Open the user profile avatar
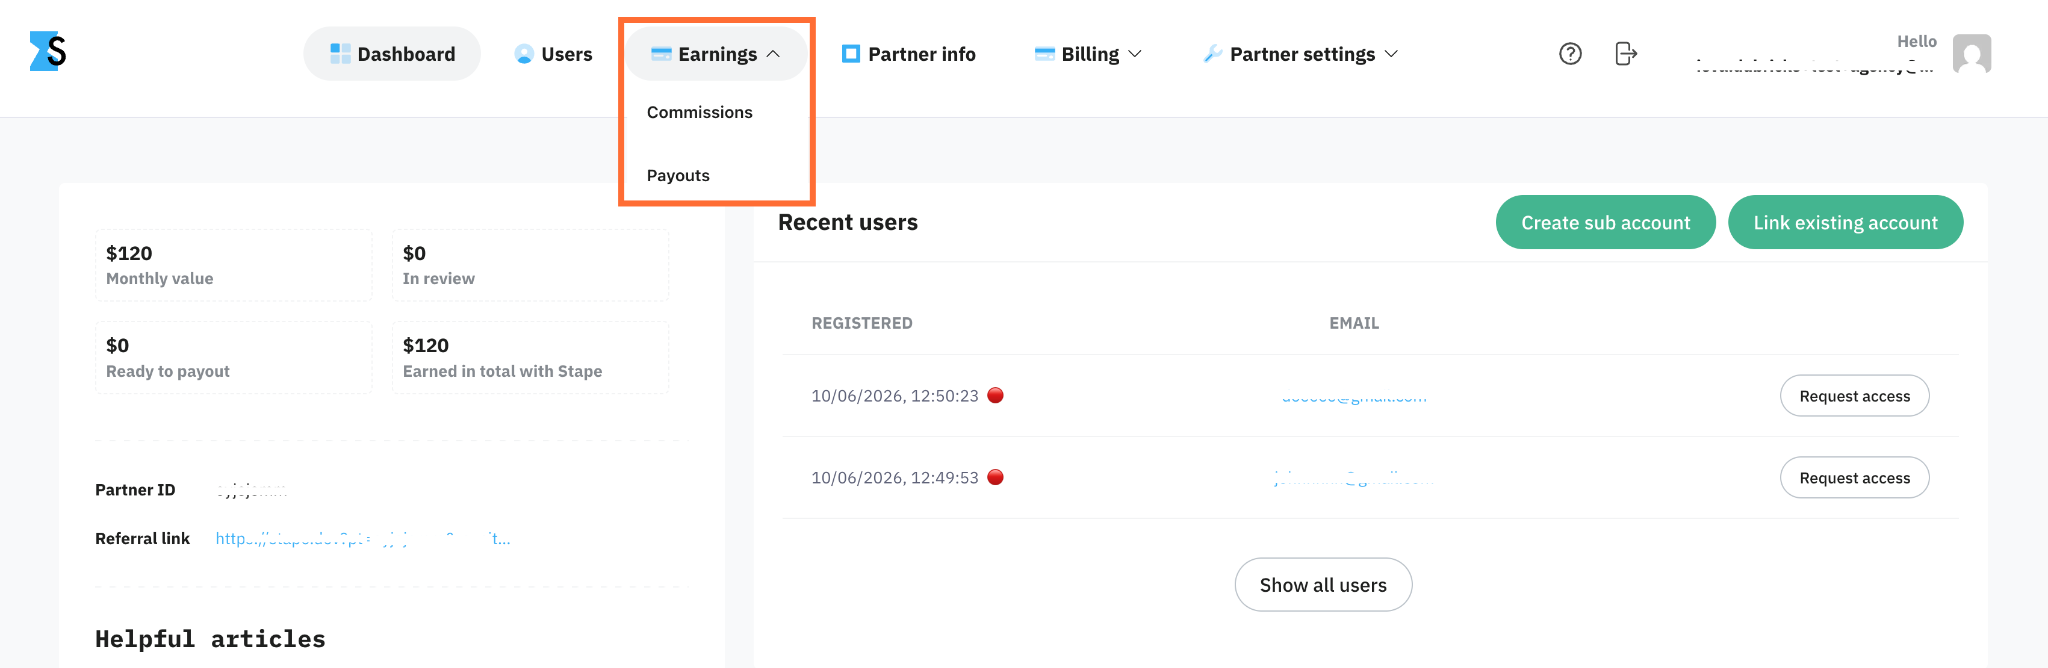This screenshot has width=2048, height=668. pyautogui.click(x=1972, y=54)
